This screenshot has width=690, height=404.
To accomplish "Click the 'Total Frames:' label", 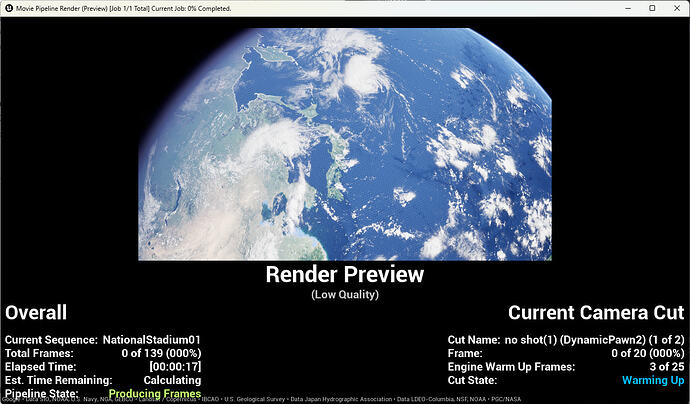I will click(x=39, y=353).
